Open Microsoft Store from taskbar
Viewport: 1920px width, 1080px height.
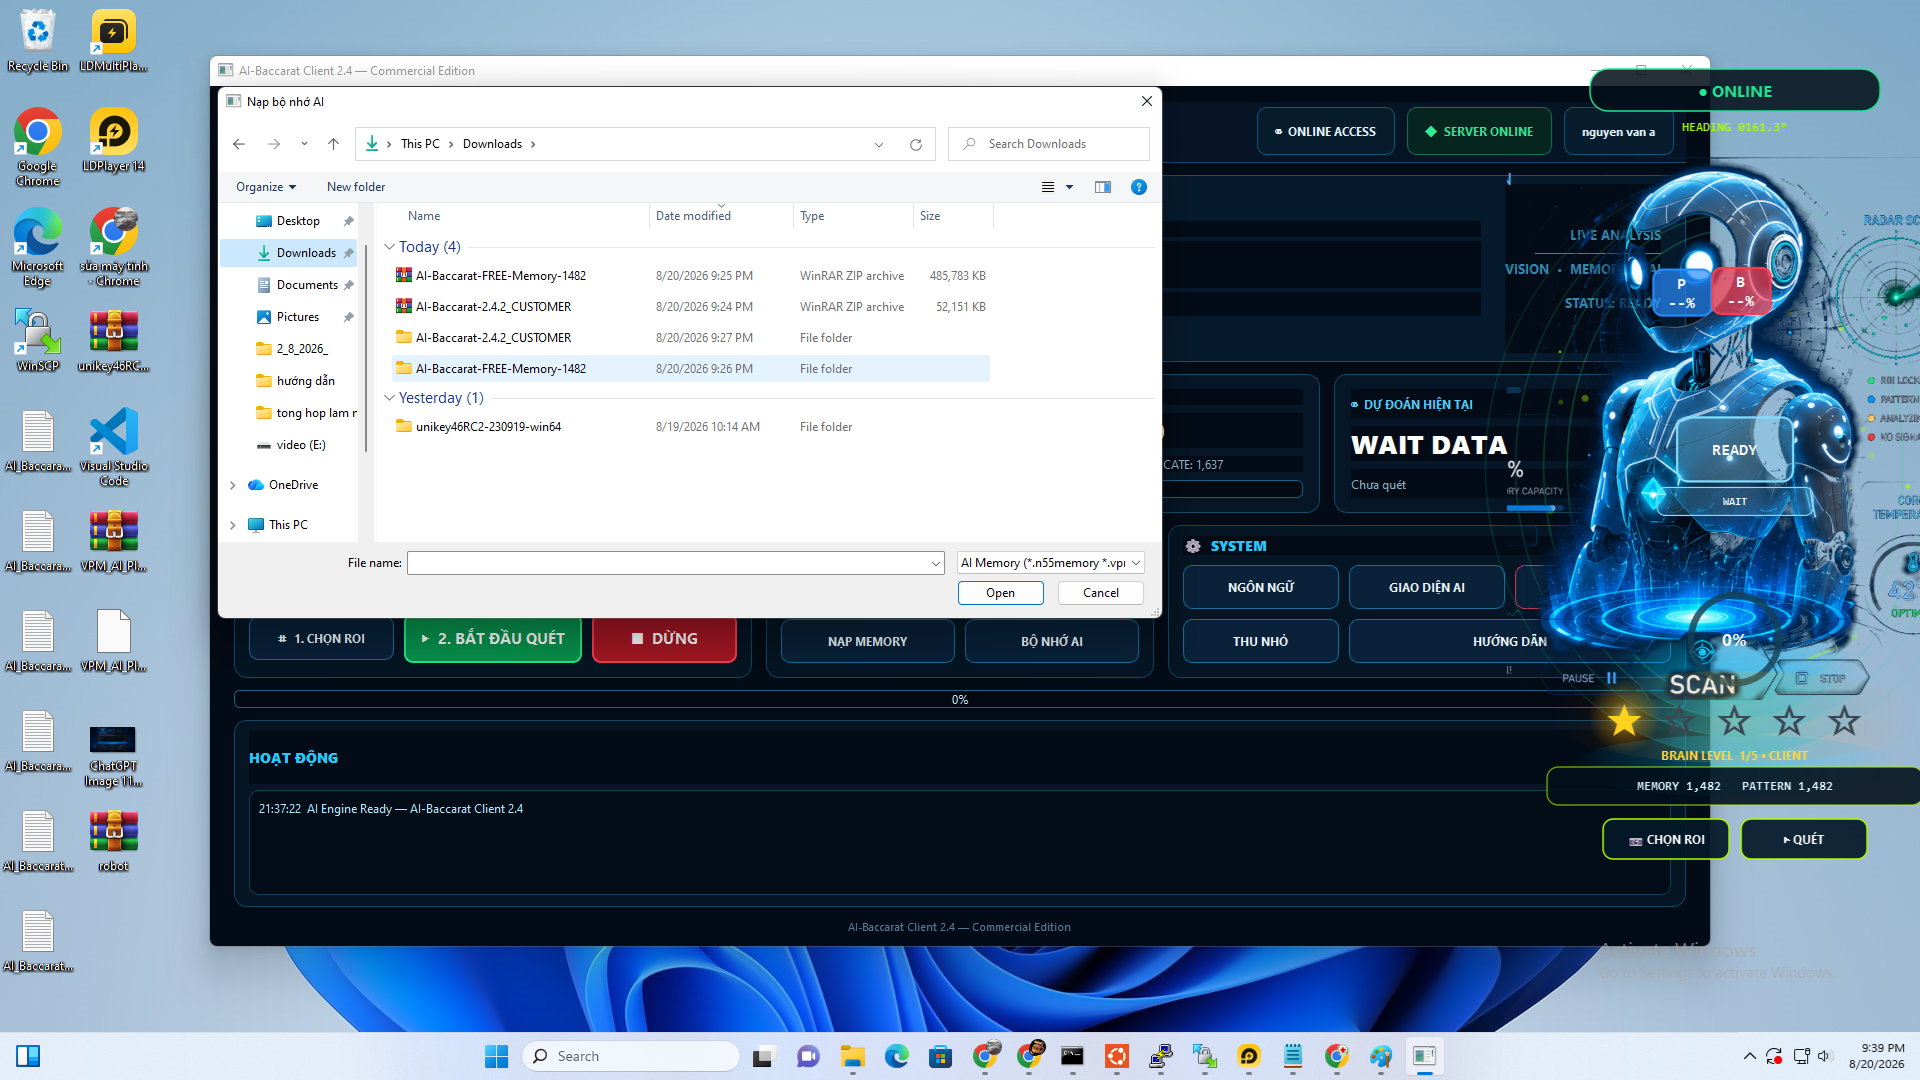pyautogui.click(x=940, y=1056)
